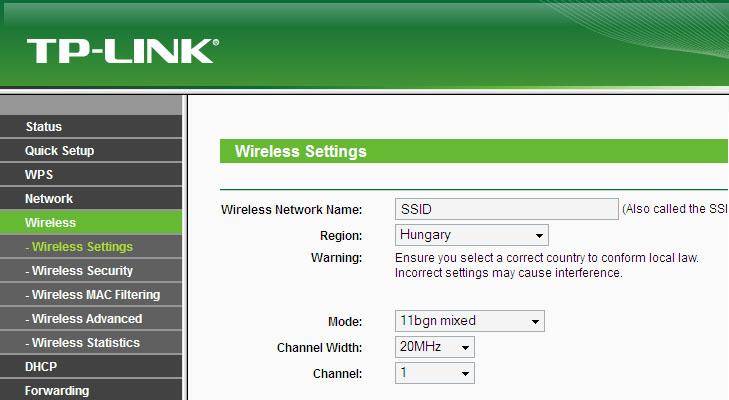This screenshot has height=400, width=729.
Task: Click the Region dropdown arrow
Action: 539,235
